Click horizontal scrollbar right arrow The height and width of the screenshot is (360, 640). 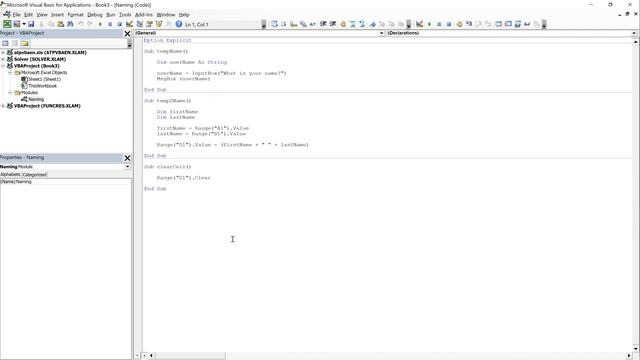[x=629, y=356]
